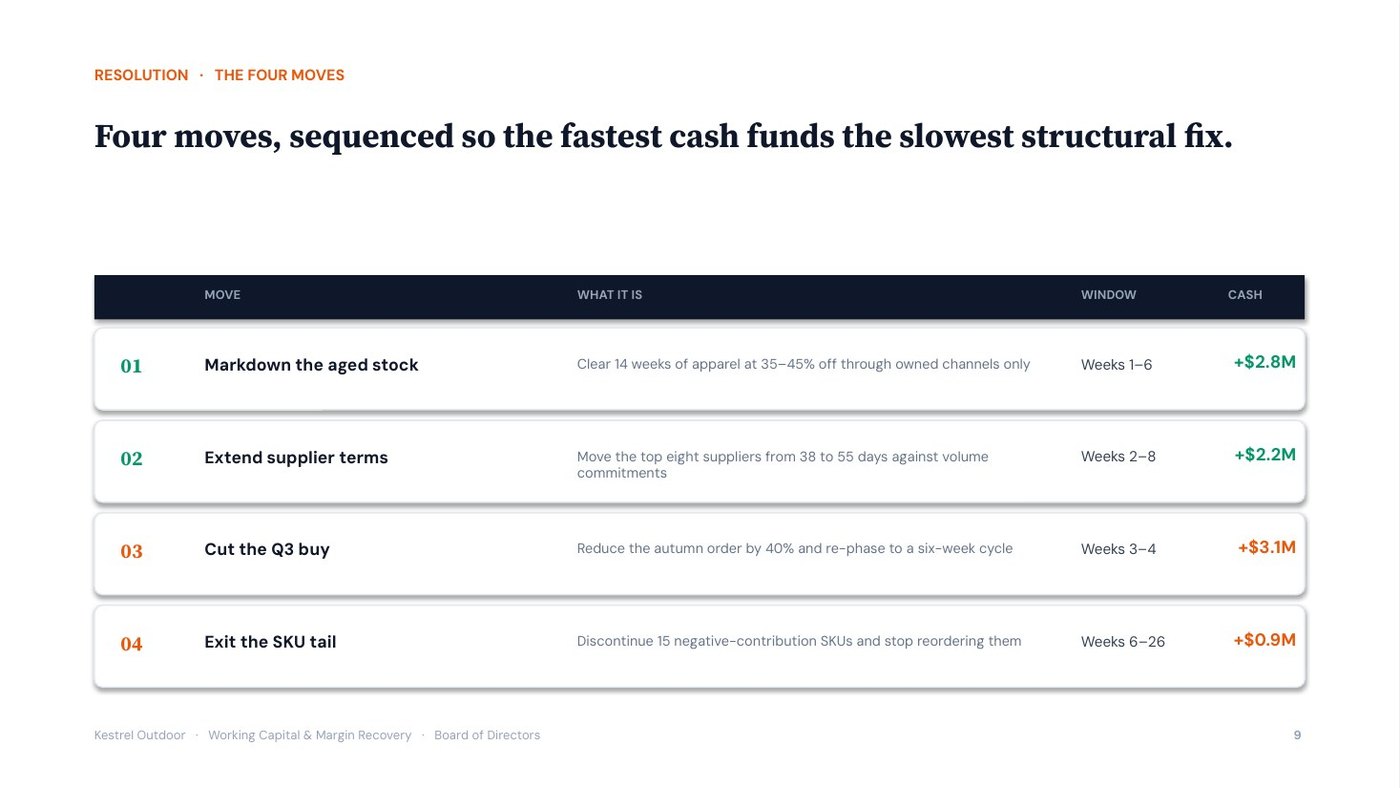
Task: Click the +$0.9M cash figure
Action: point(1265,640)
